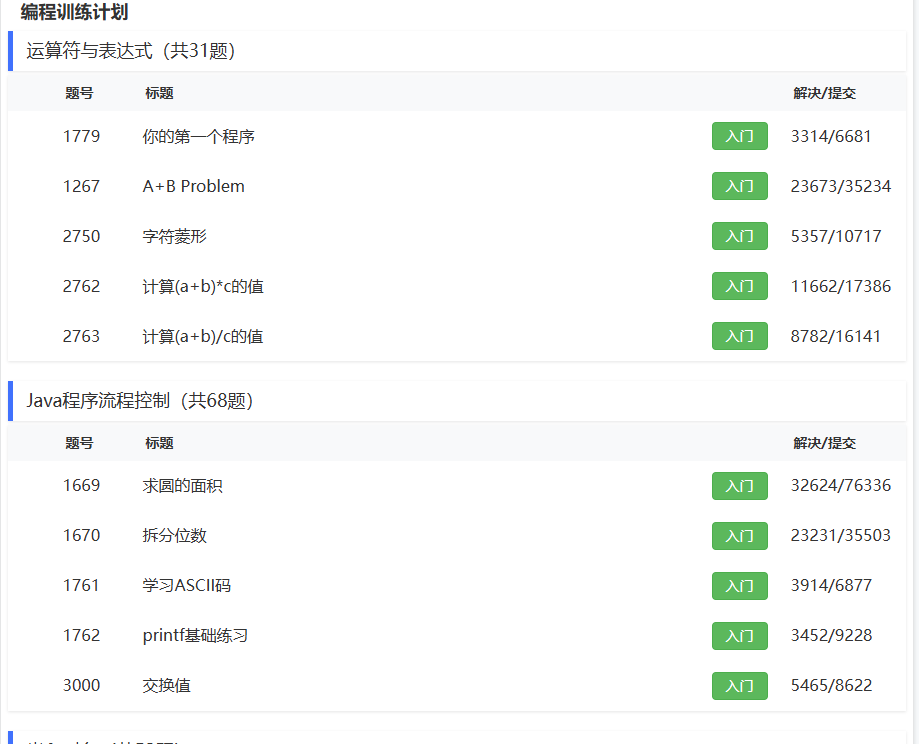Click the Java程序流程控制 (共68题) section heading
The width and height of the screenshot is (919, 744).
point(139,401)
